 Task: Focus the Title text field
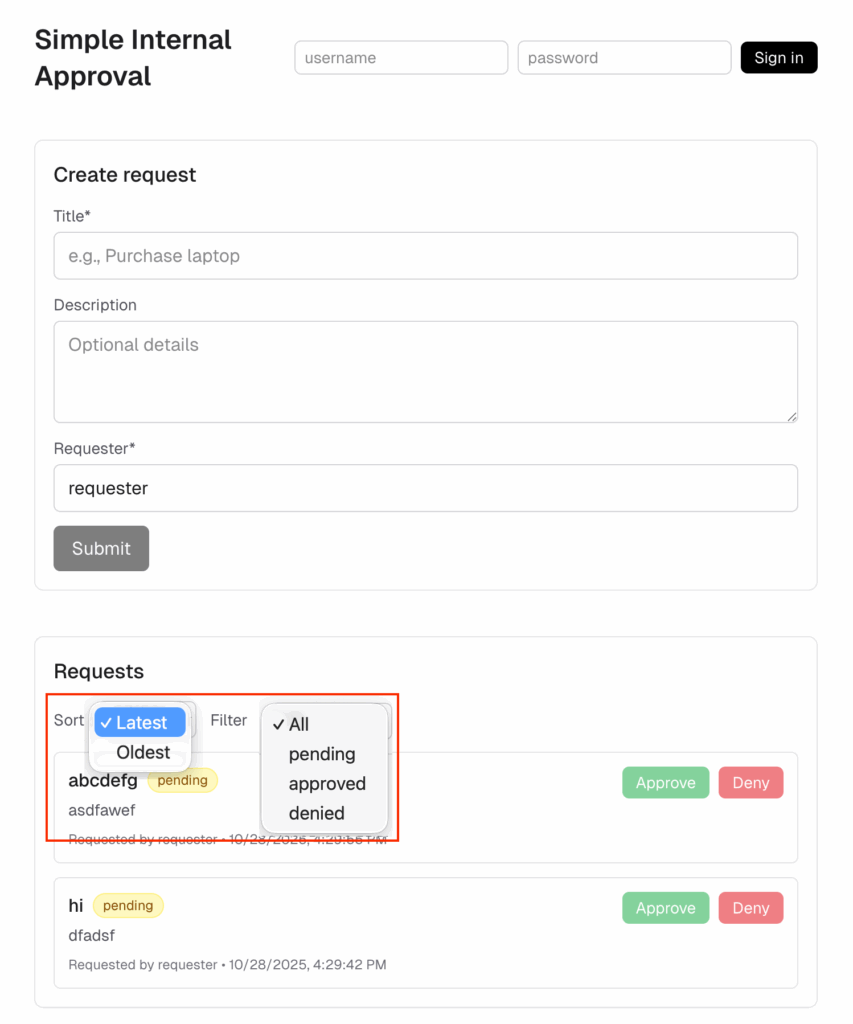point(425,256)
